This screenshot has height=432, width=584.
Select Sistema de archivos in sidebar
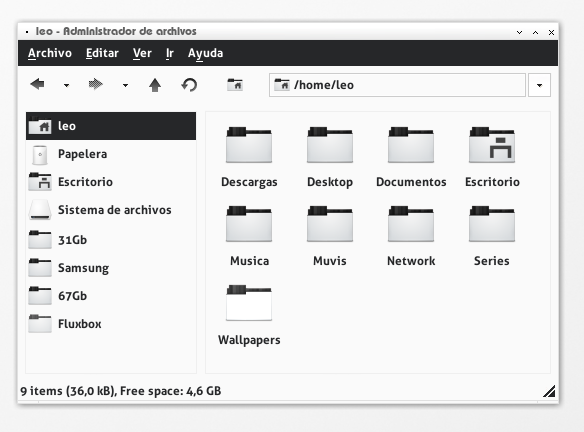coord(111,210)
